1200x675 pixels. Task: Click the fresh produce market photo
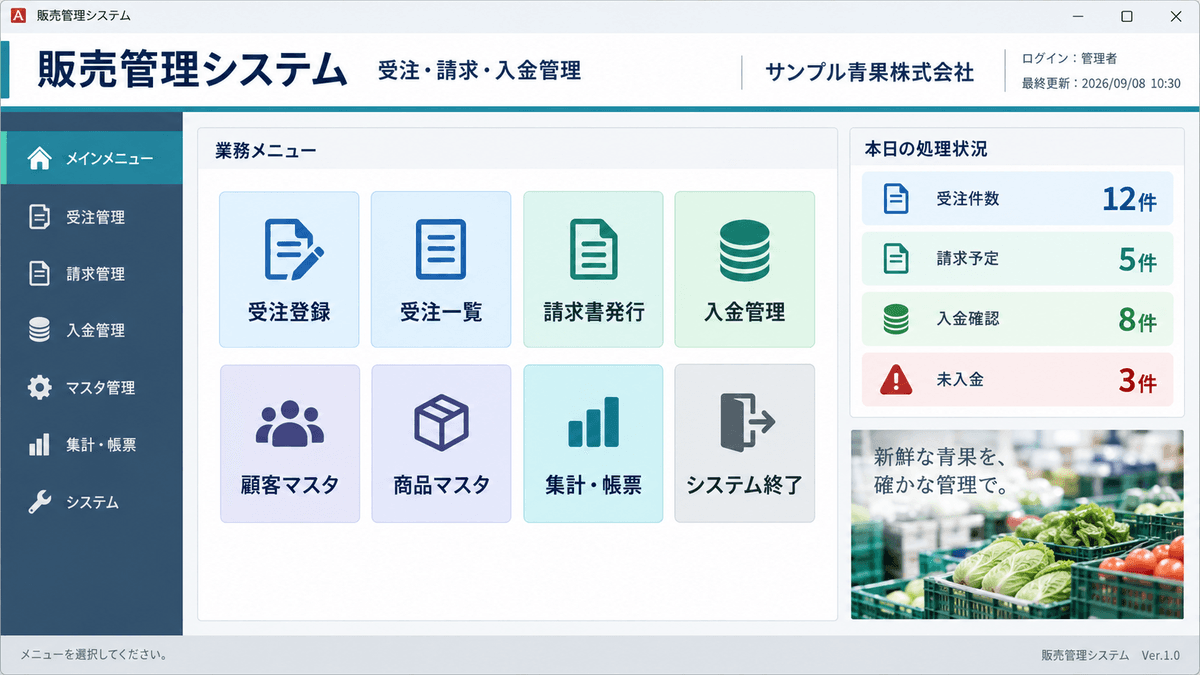point(1017,525)
